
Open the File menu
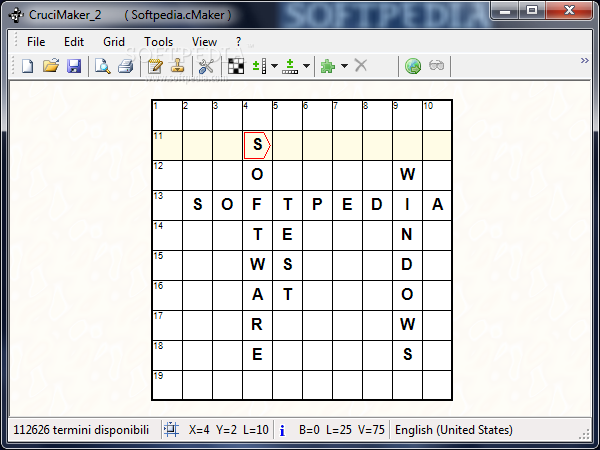36,42
